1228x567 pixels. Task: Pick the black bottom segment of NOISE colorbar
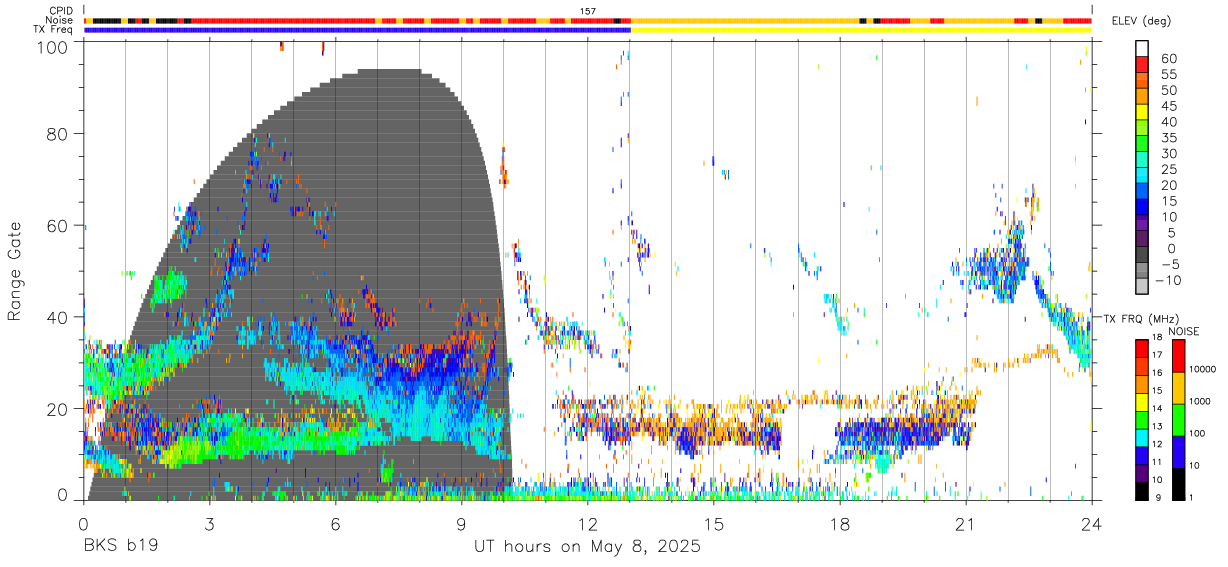[1177, 484]
